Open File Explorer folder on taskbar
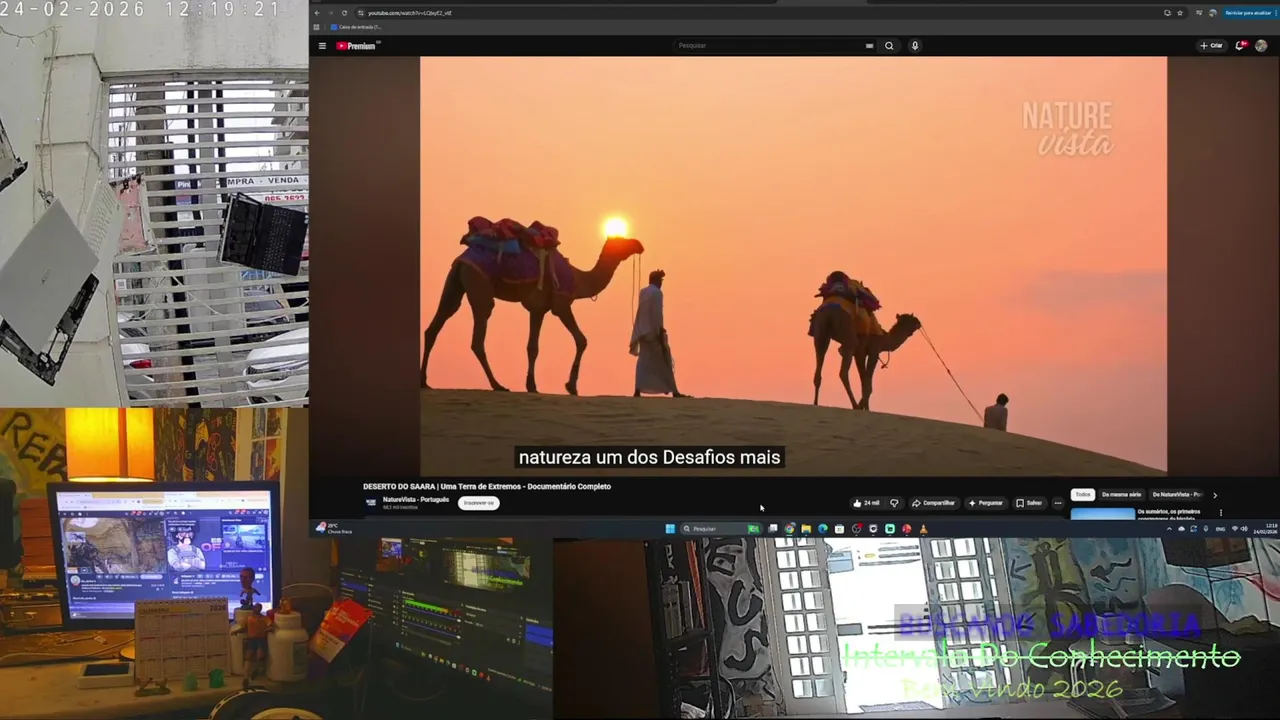The height and width of the screenshot is (720, 1280). (x=806, y=529)
